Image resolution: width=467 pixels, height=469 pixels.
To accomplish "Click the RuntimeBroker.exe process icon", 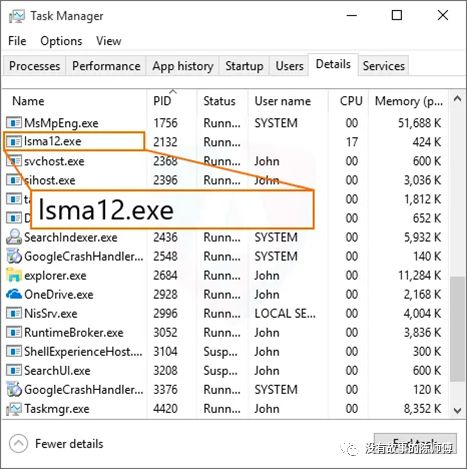I will coord(14,332).
